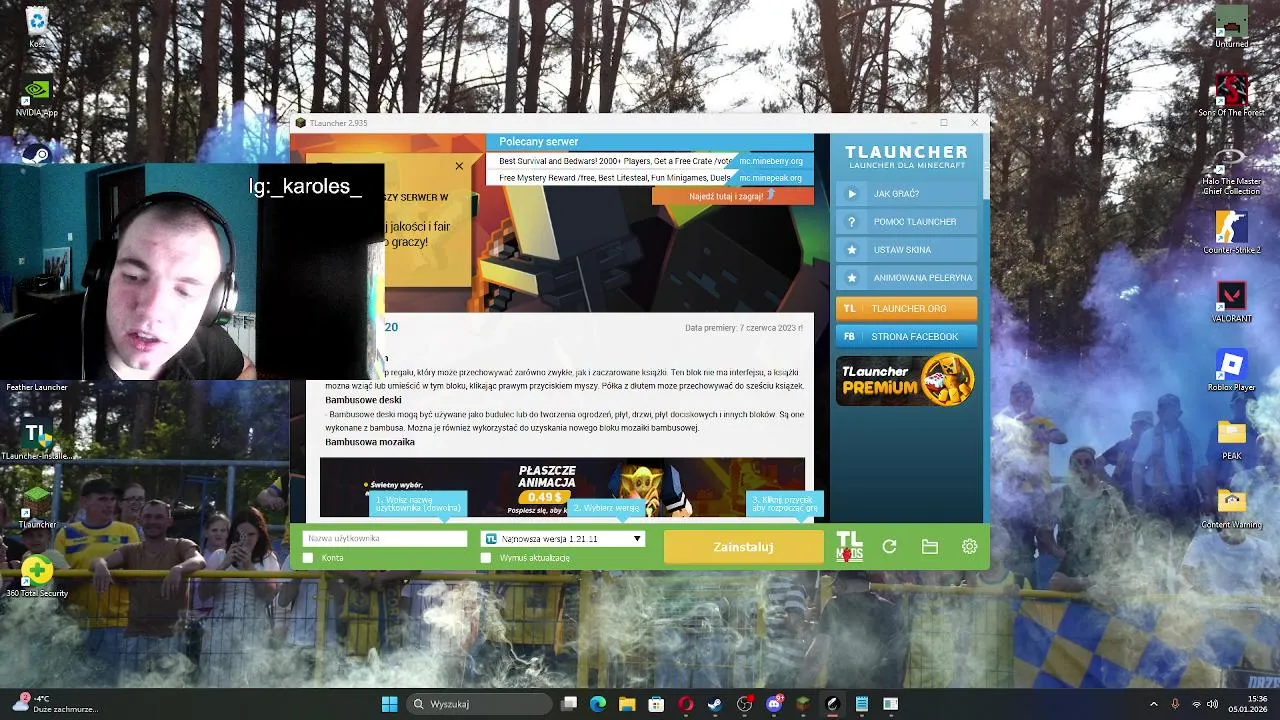Click mc.minepeak.org server link
Image resolution: width=1280 pixels, height=720 pixels.
771,178
